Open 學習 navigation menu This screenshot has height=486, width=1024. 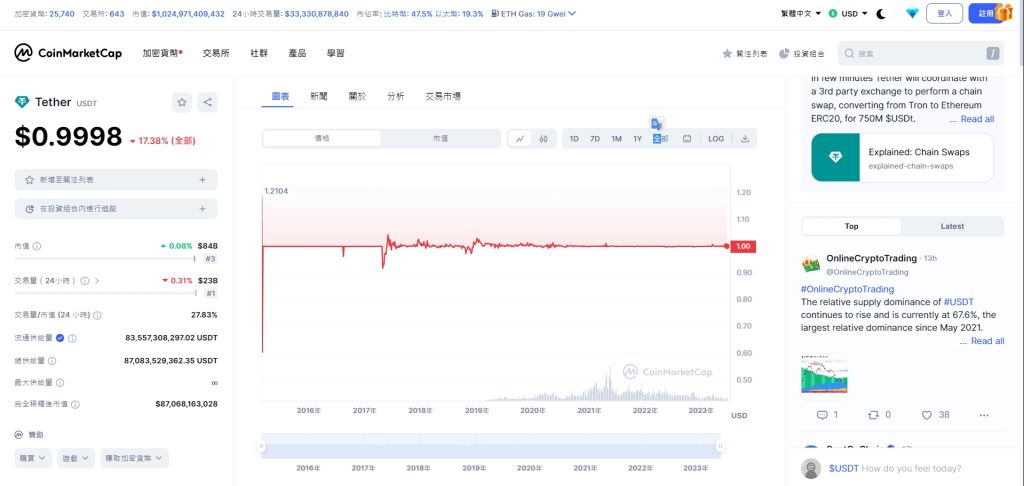pyautogui.click(x=336, y=54)
